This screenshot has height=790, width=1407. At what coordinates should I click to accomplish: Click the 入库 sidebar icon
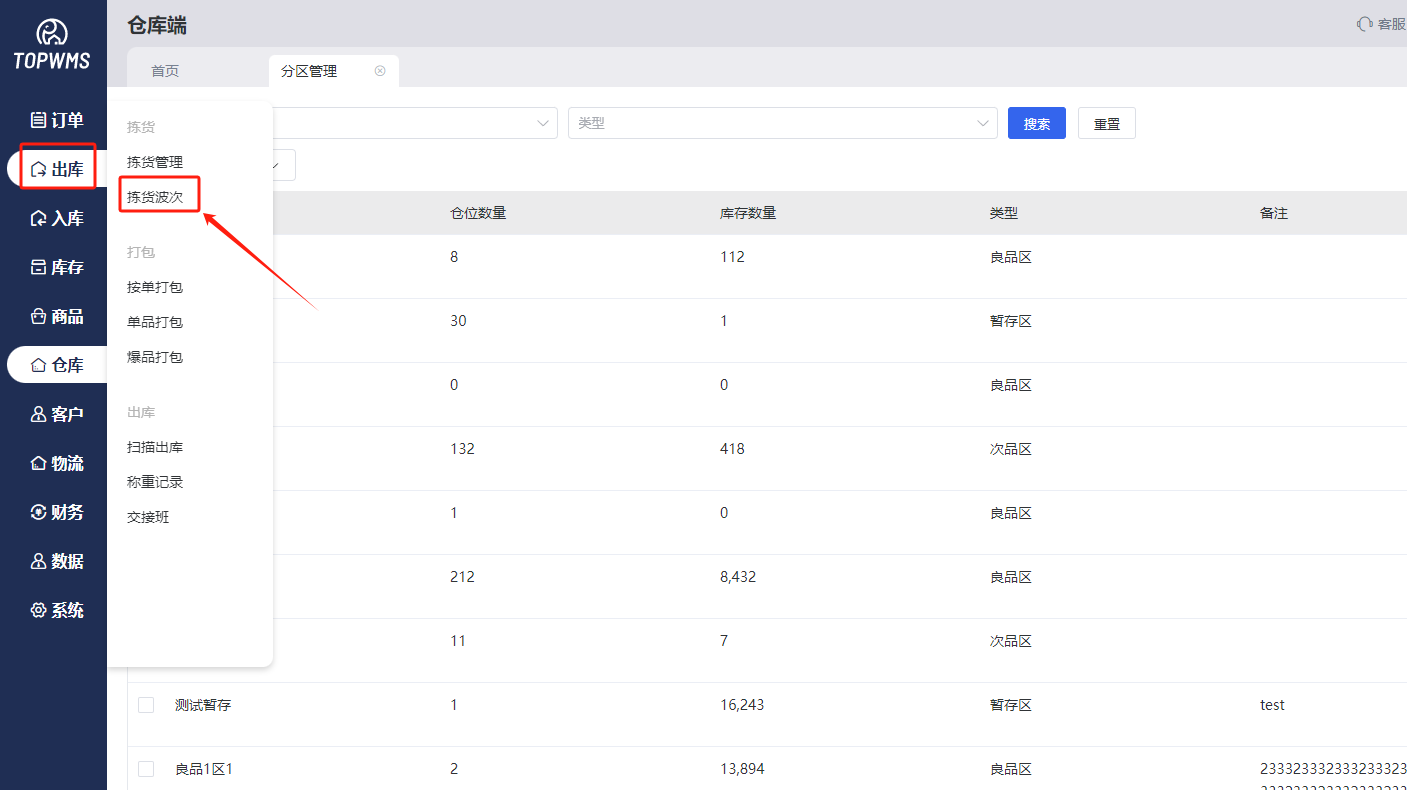coord(38,218)
